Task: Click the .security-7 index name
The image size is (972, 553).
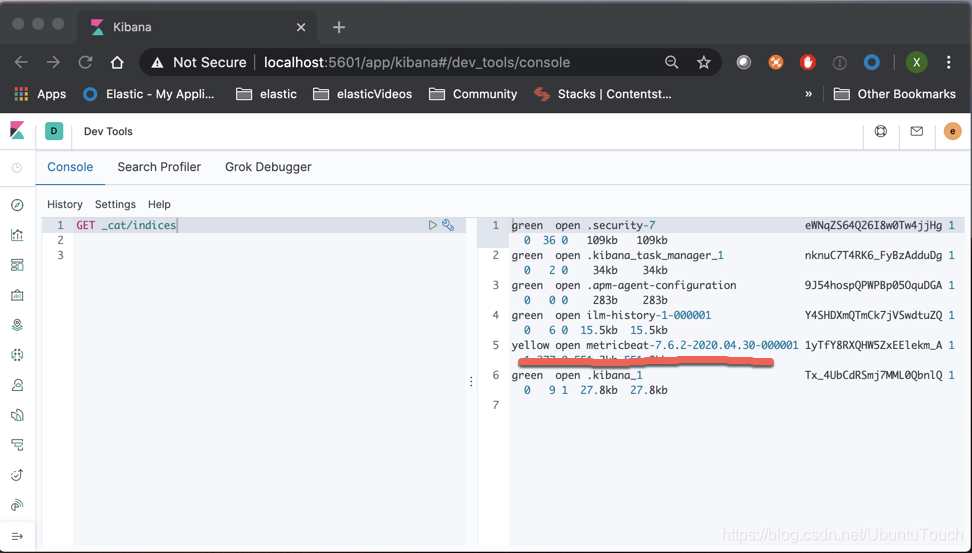Action: (x=621, y=225)
